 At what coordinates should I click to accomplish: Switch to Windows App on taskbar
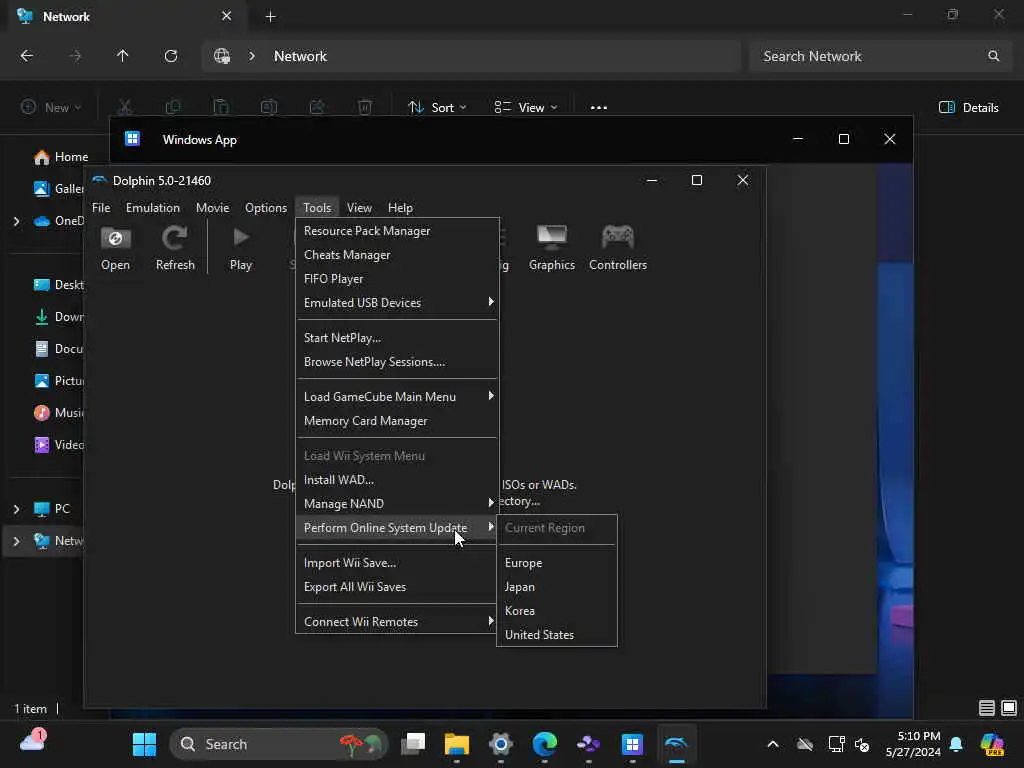tap(632, 744)
